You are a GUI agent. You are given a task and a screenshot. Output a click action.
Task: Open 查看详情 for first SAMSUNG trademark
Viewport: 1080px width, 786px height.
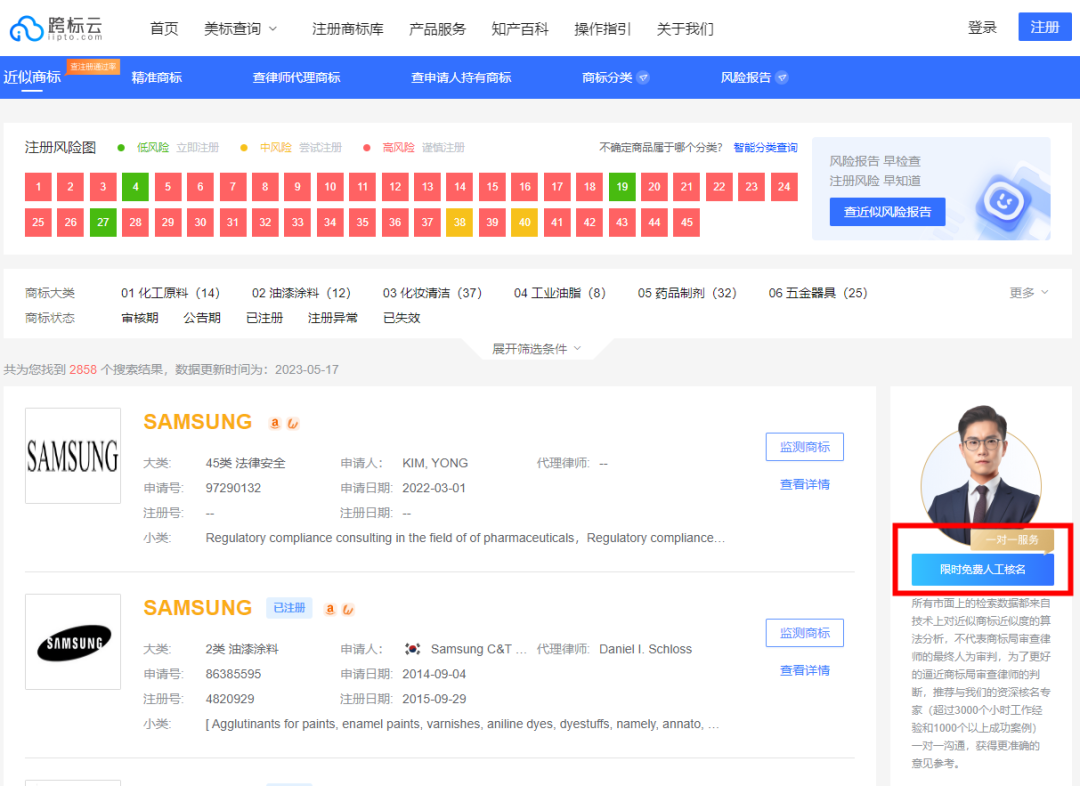pyautogui.click(x=804, y=484)
